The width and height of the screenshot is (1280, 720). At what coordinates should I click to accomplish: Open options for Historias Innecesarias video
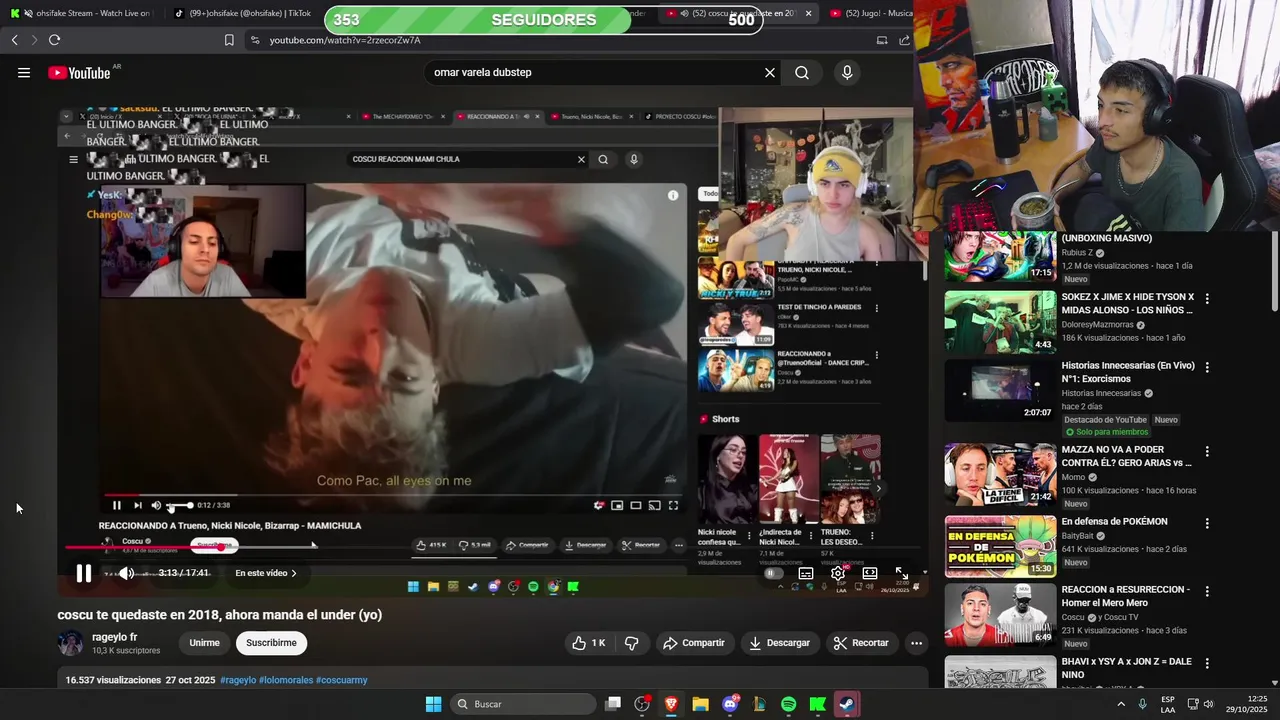click(x=1207, y=367)
